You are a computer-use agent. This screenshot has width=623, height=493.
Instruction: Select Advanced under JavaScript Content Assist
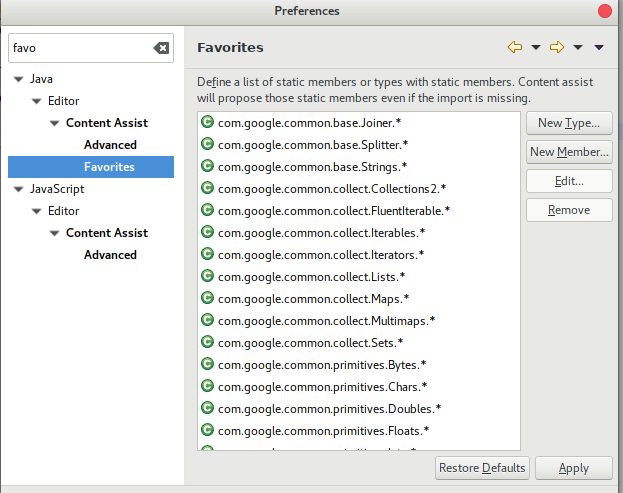110,255
